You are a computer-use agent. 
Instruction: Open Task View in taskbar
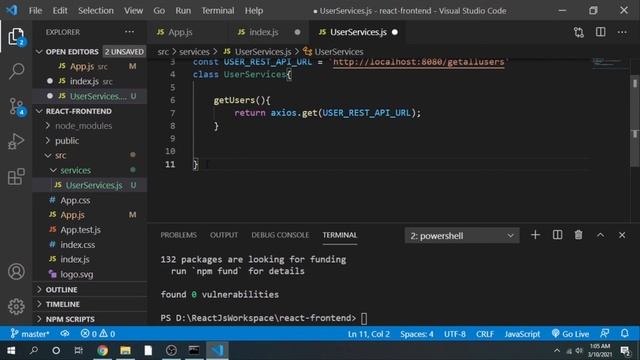78,350
